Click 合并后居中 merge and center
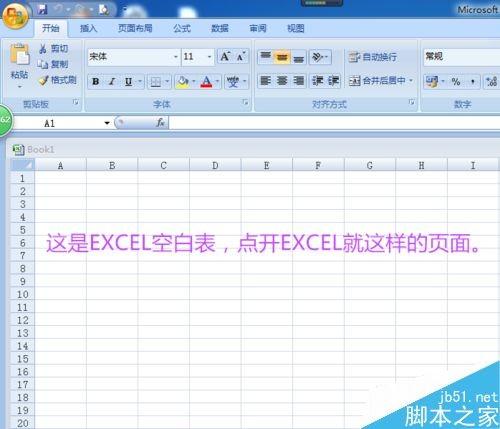Viewport: 500px width, 429px height. [377, 81]
